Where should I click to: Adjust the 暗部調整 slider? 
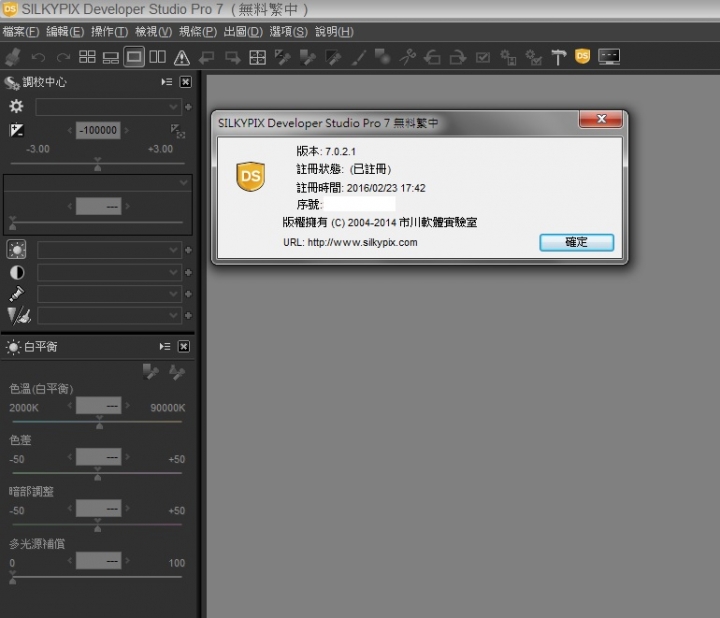[x=97, y=525]
